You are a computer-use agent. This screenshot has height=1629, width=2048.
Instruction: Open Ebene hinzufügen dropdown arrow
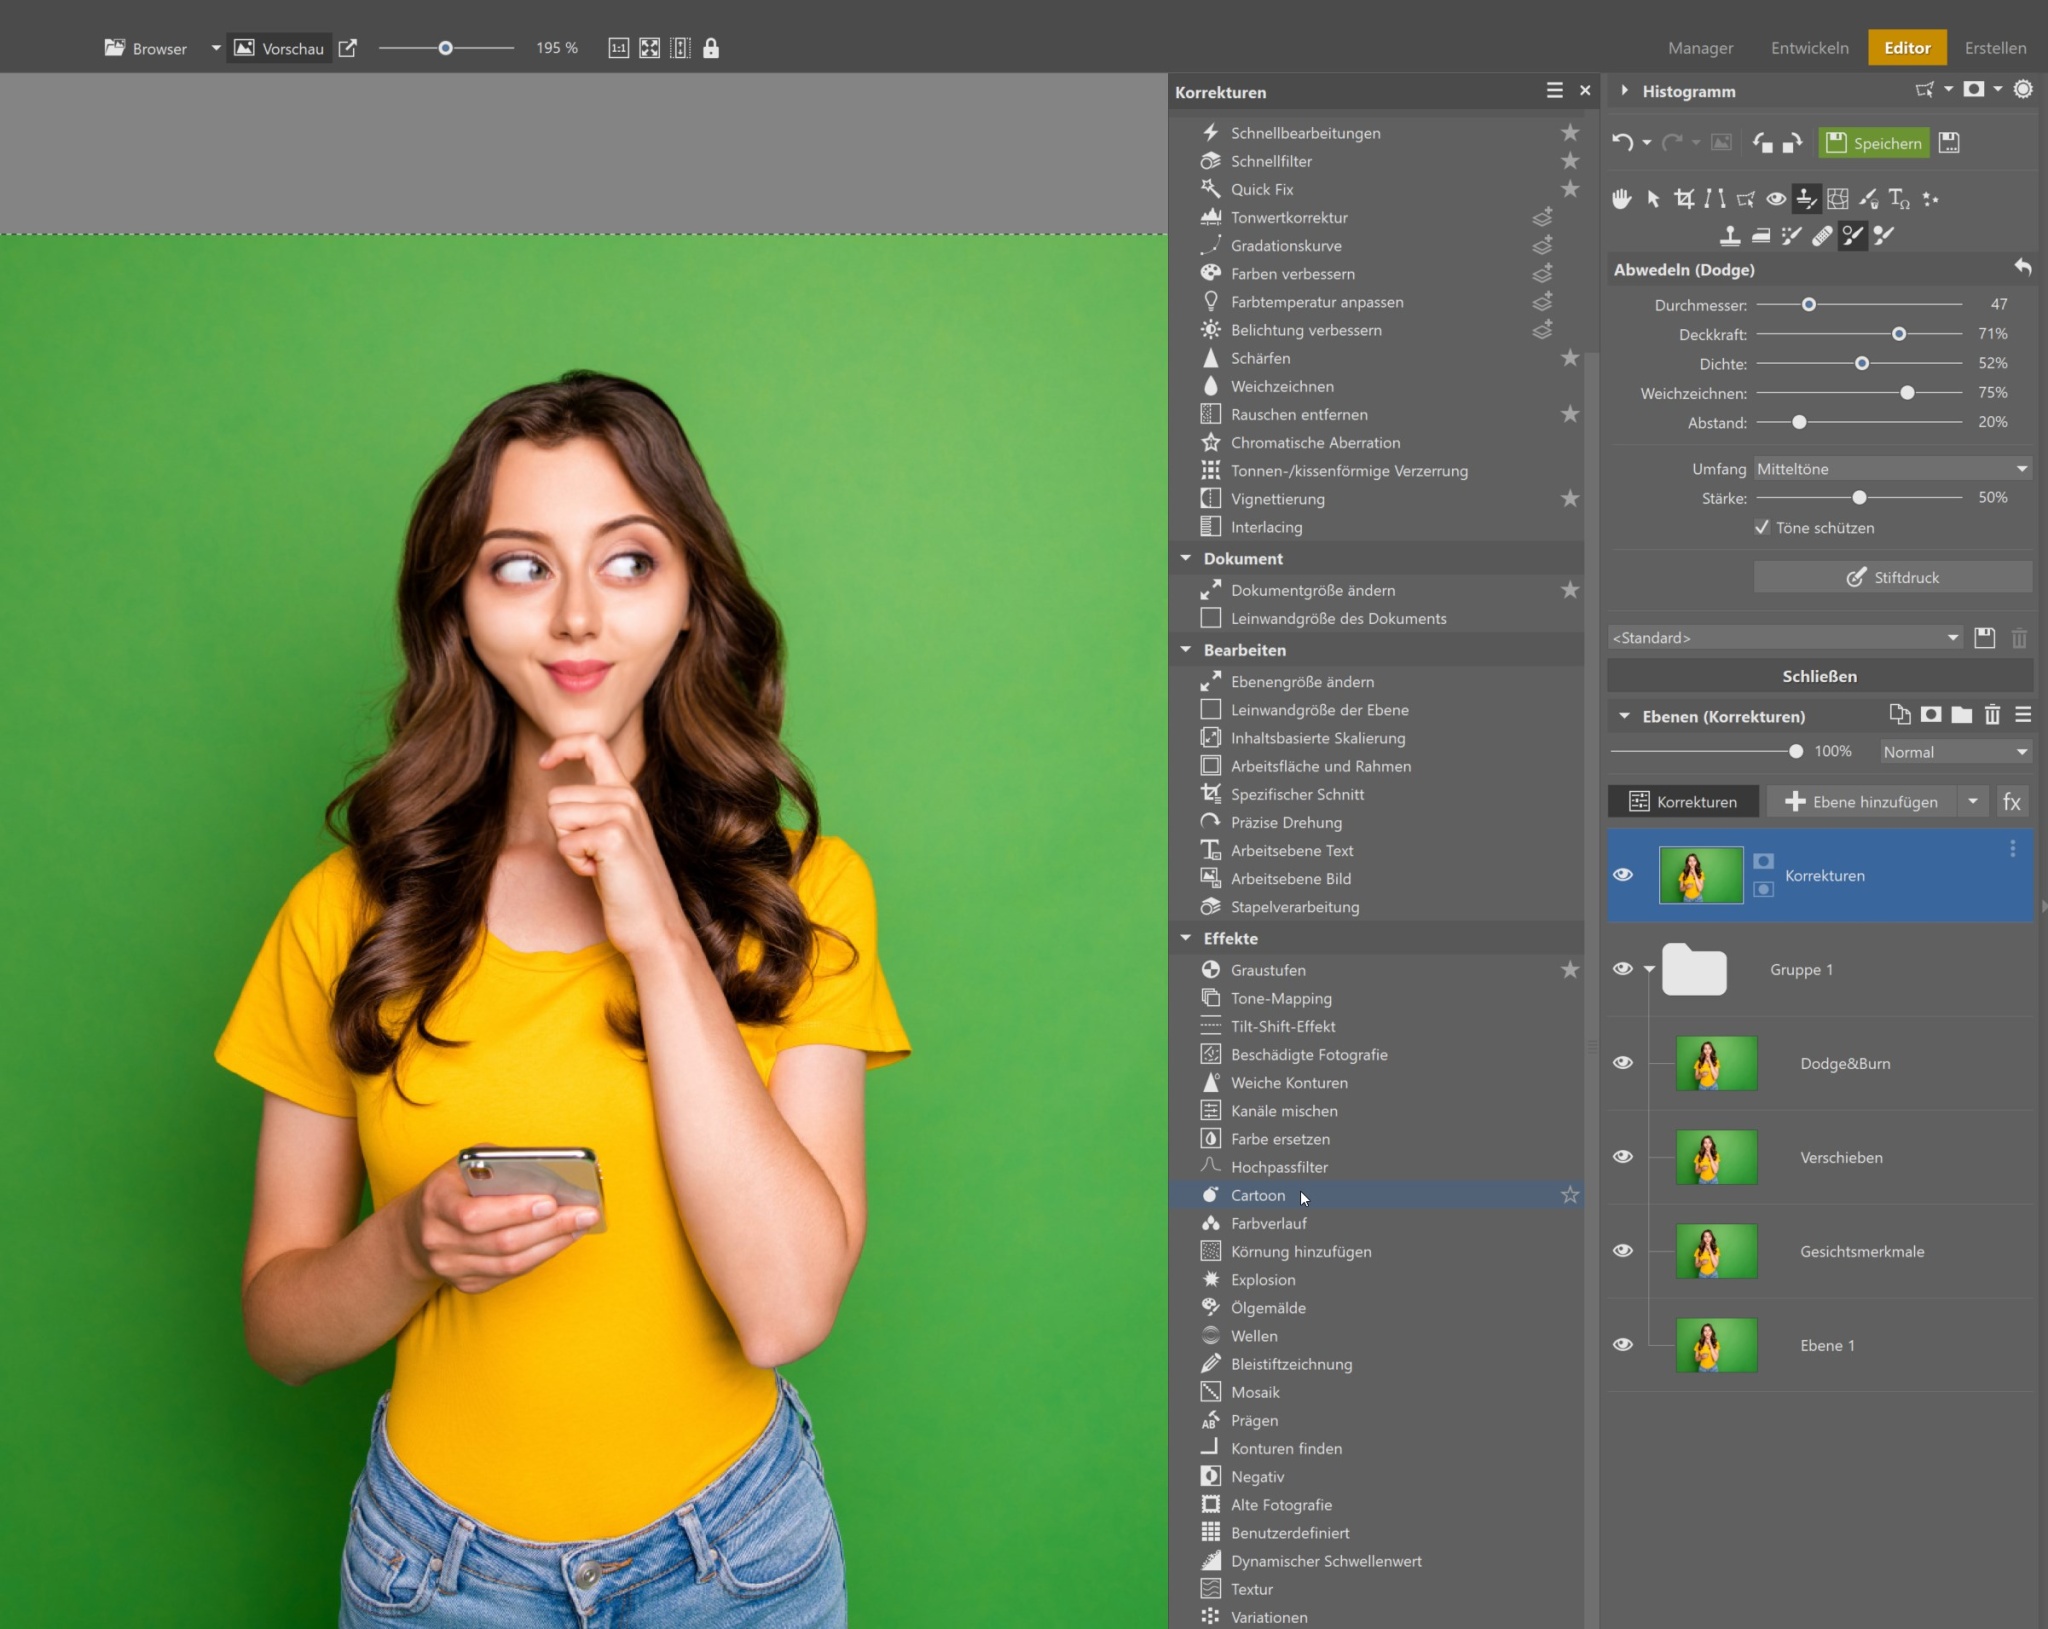tap(1972, 802)
